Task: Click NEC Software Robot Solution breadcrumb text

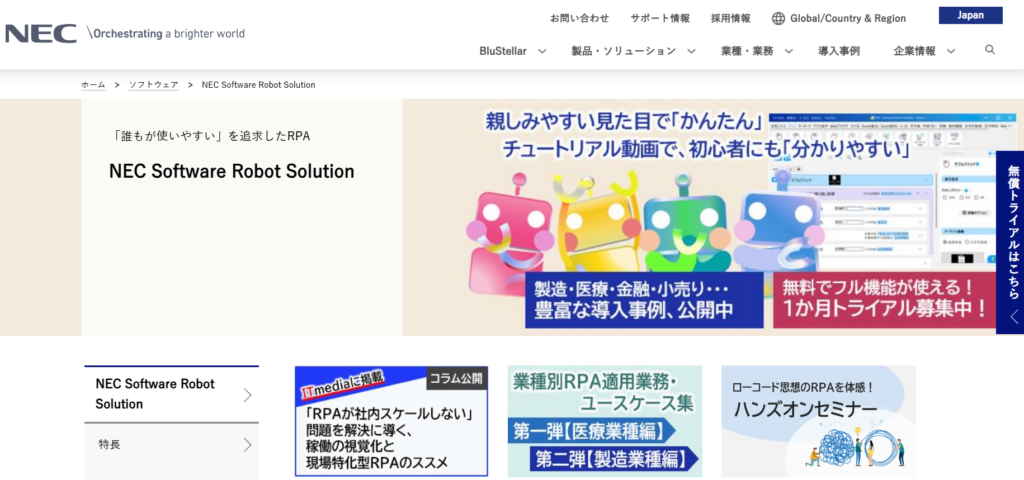Action: (x=259, y=85)
